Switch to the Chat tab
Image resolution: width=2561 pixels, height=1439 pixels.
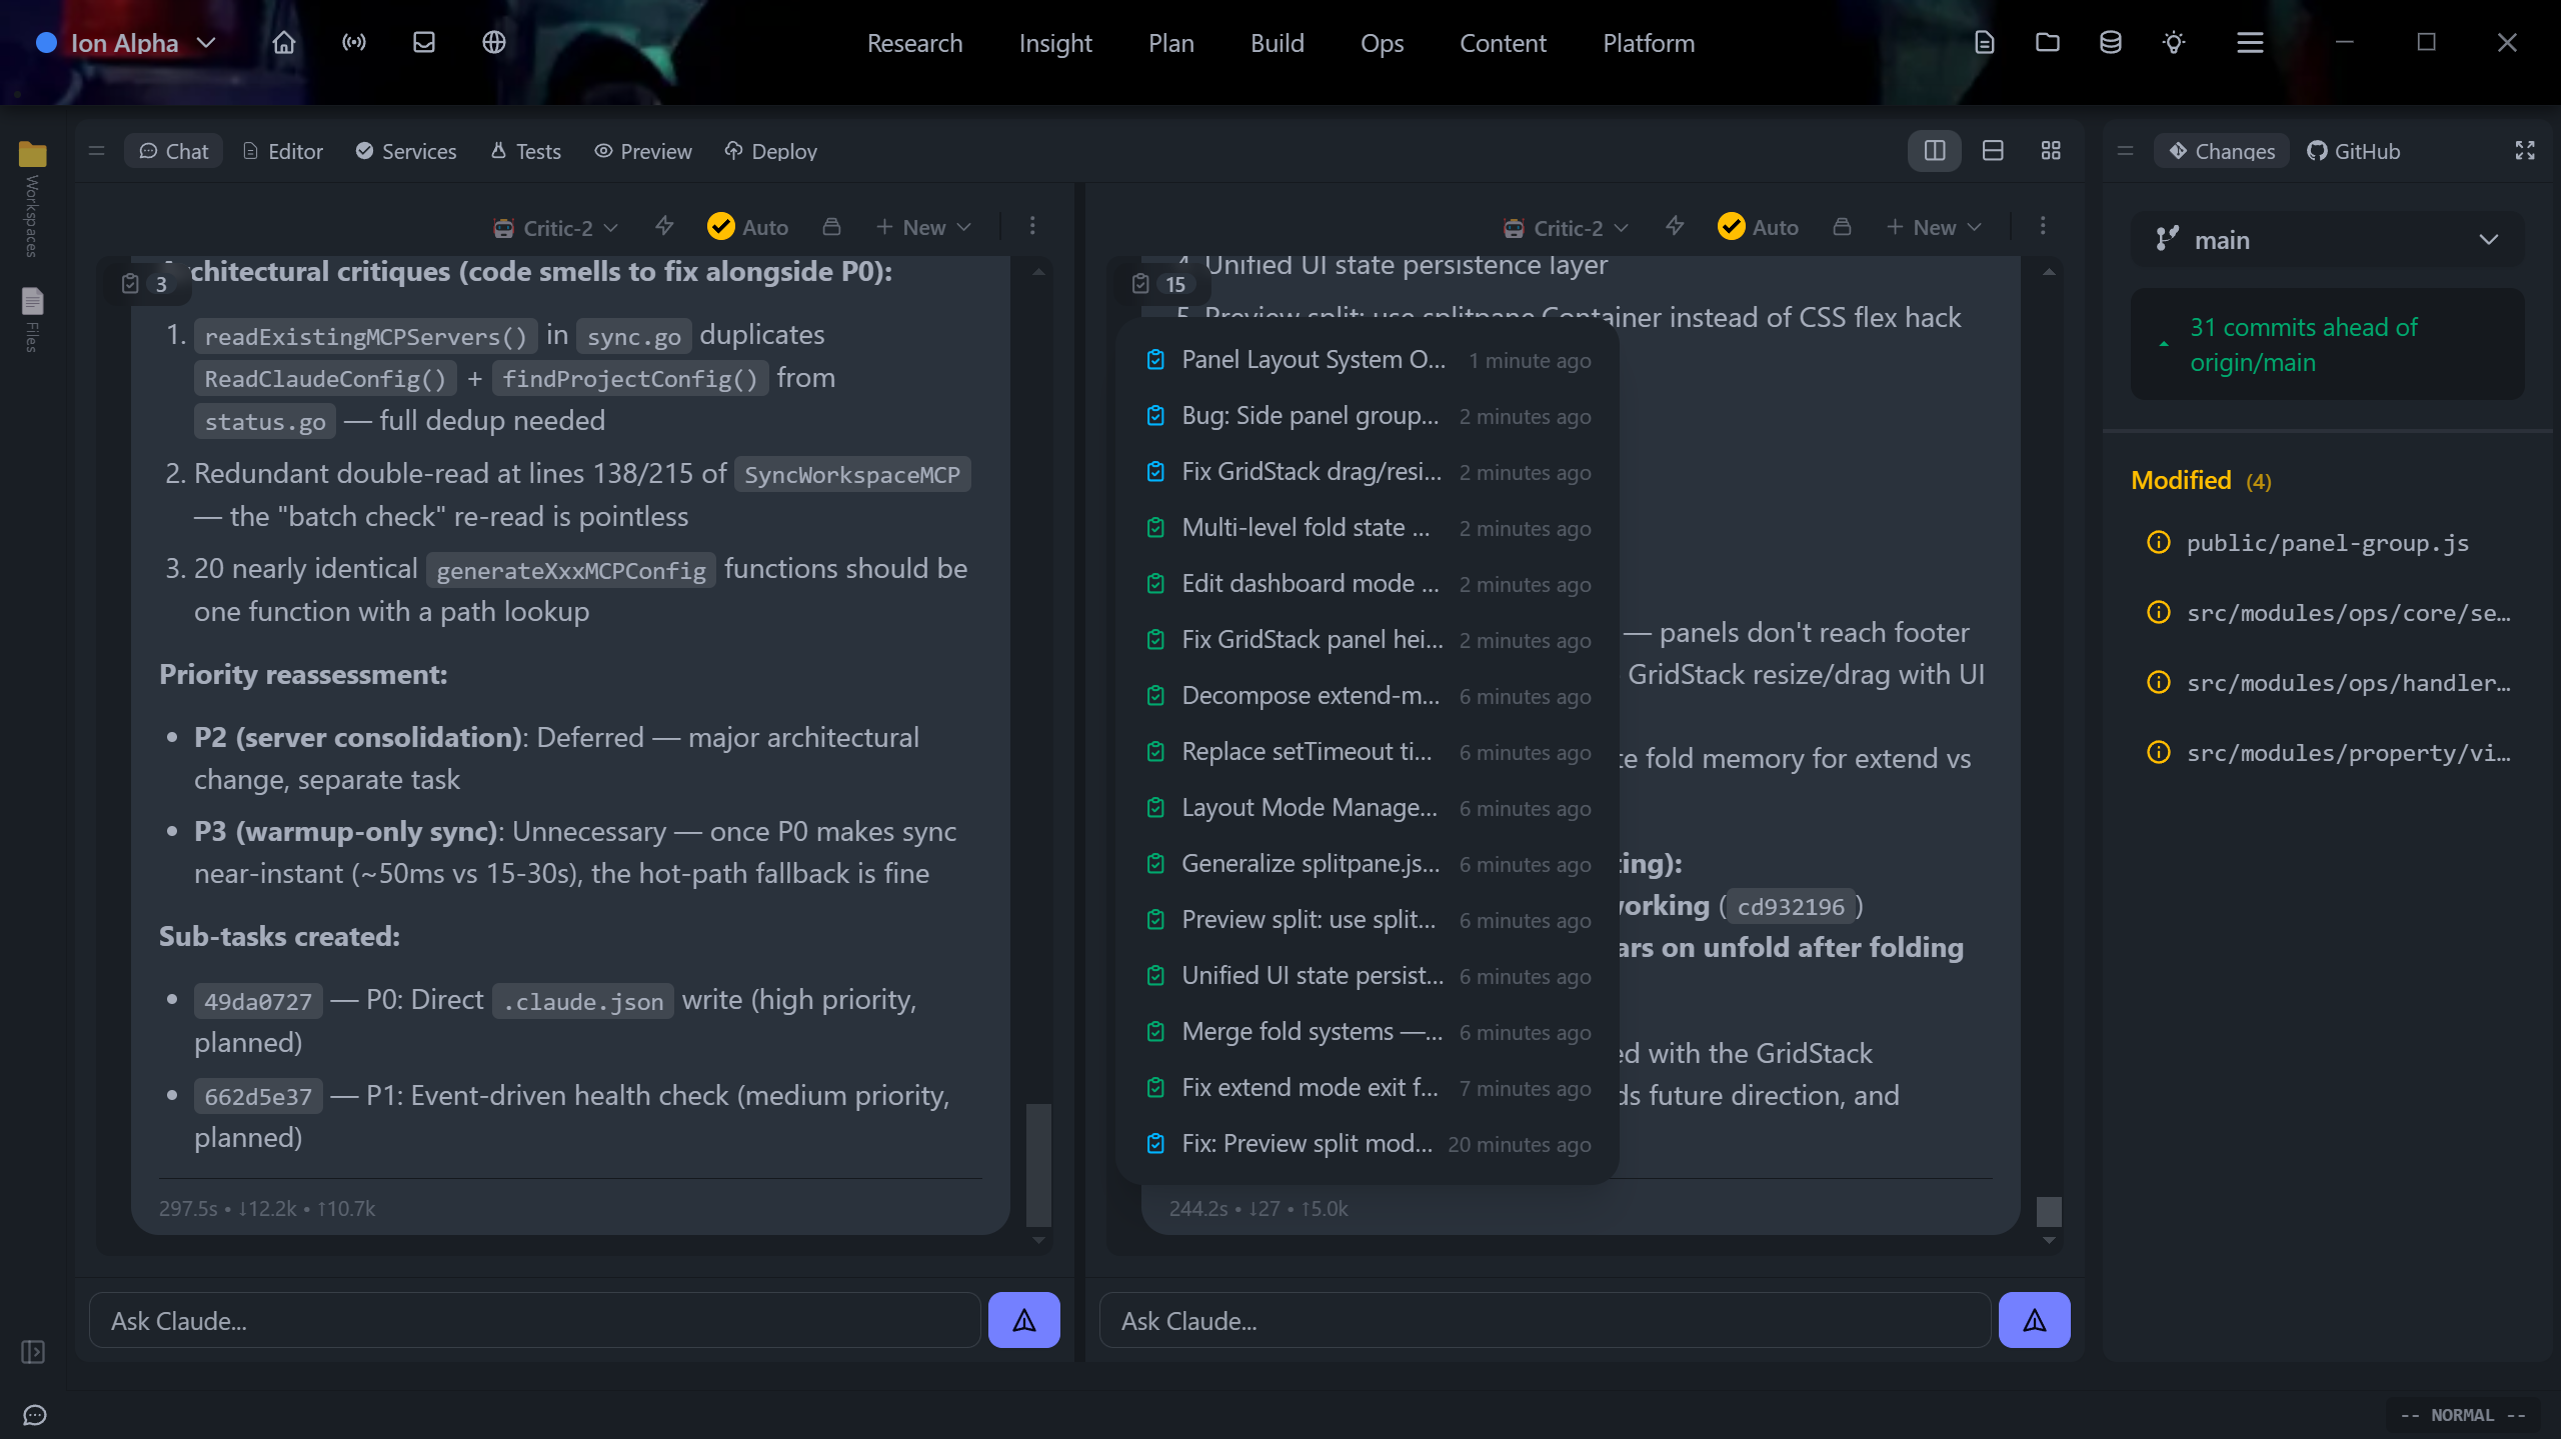point(173,151)
